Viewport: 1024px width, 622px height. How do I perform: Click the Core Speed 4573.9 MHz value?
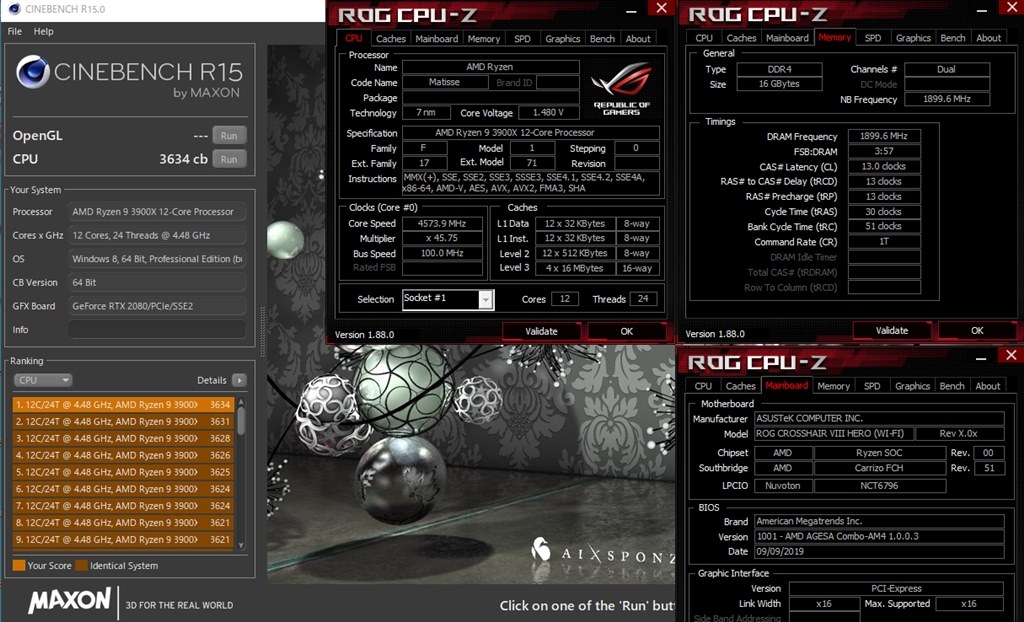(442, 223)
